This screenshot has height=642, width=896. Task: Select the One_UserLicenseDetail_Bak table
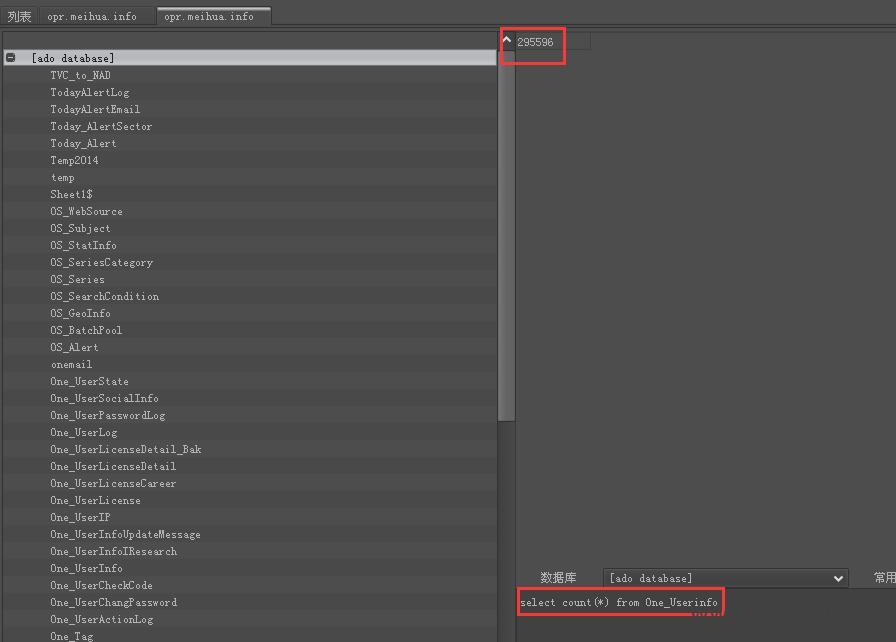coord(126,450)
